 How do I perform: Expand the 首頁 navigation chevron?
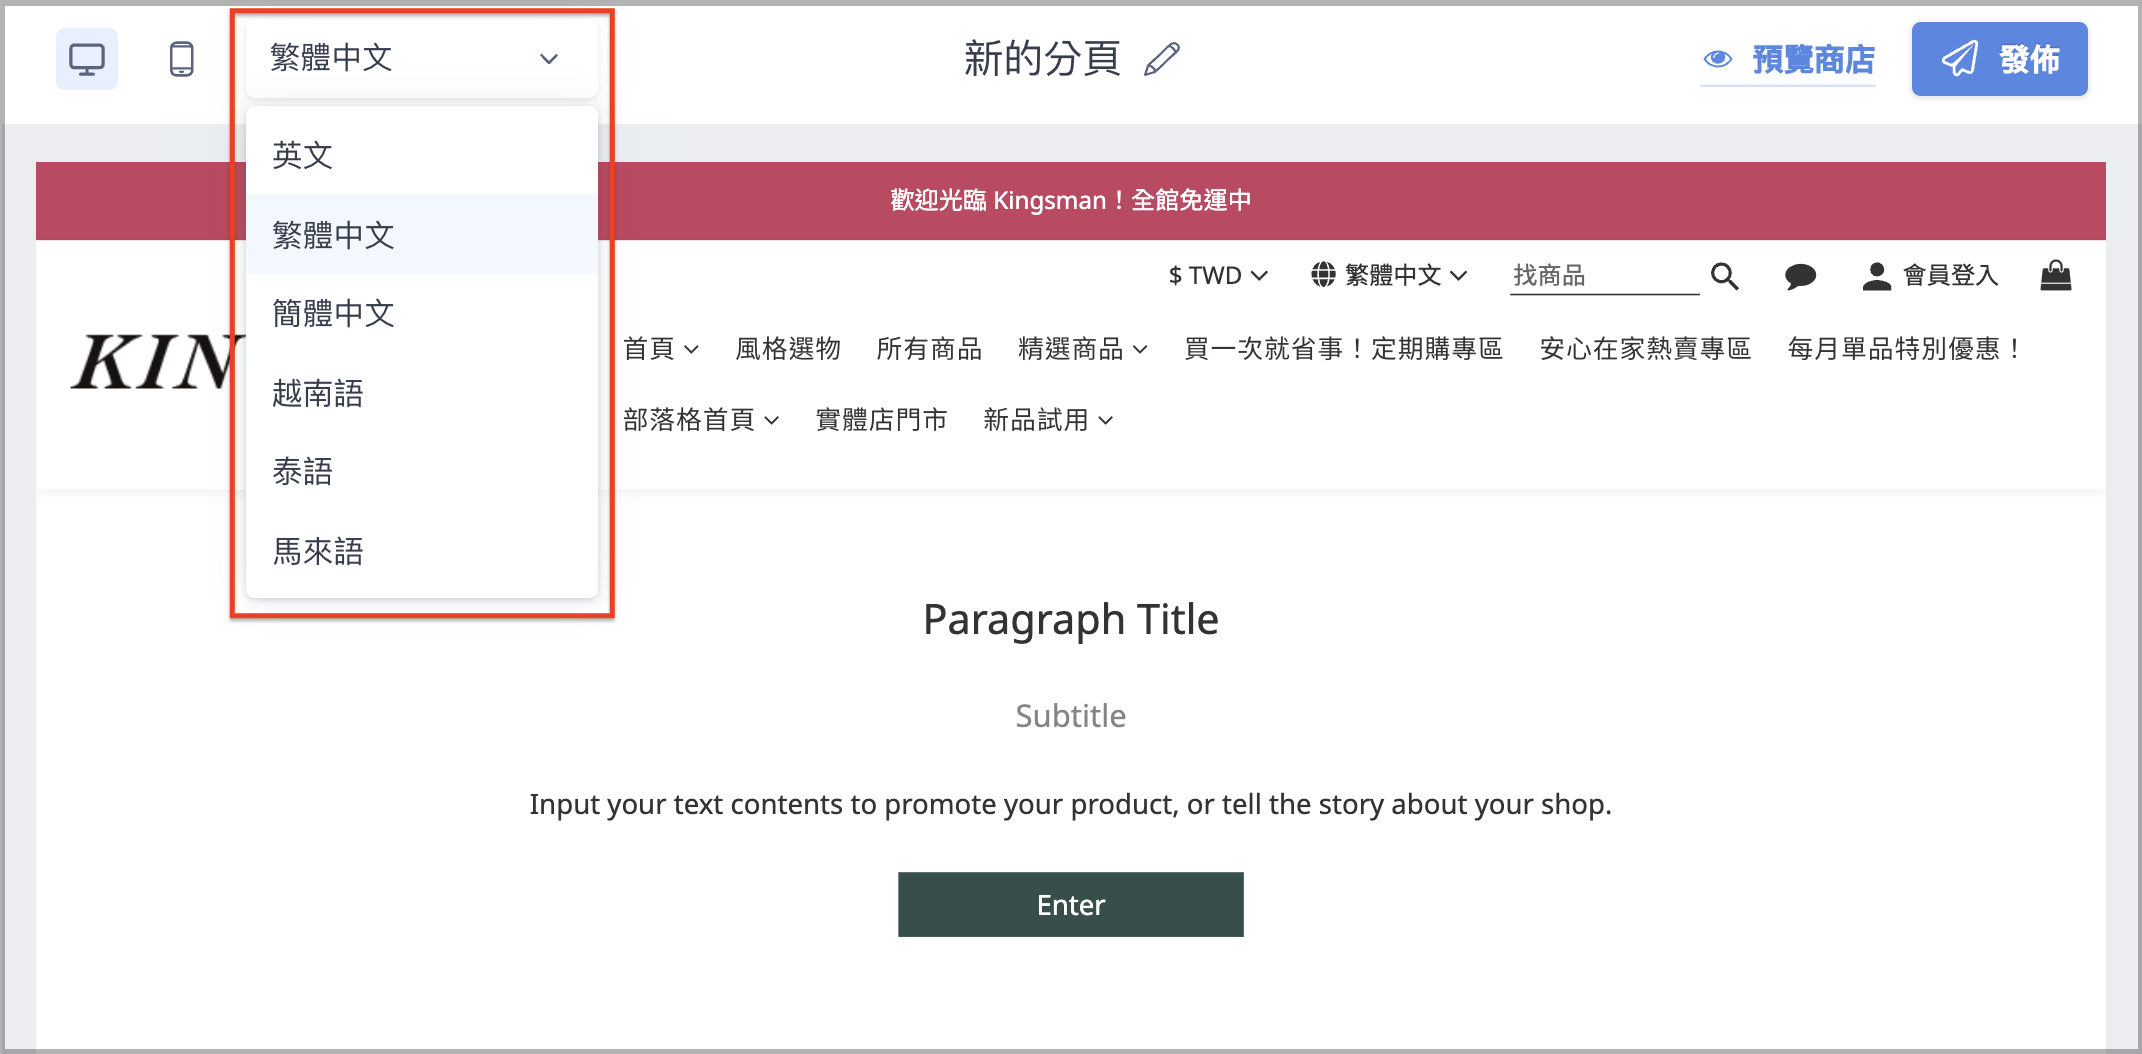click(x=691, y=349)
